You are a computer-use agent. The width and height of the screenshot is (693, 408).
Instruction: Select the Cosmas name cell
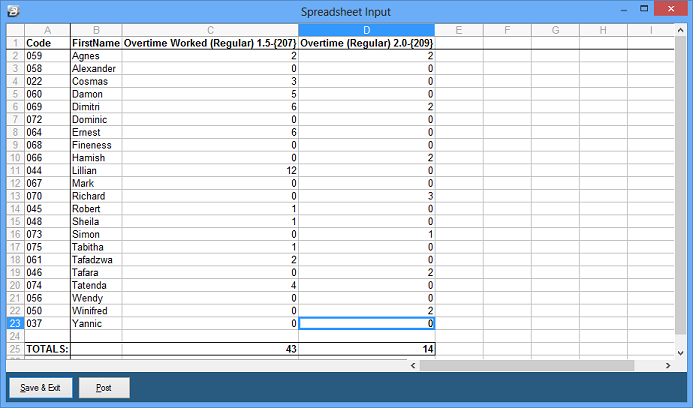tap(96, 81)
